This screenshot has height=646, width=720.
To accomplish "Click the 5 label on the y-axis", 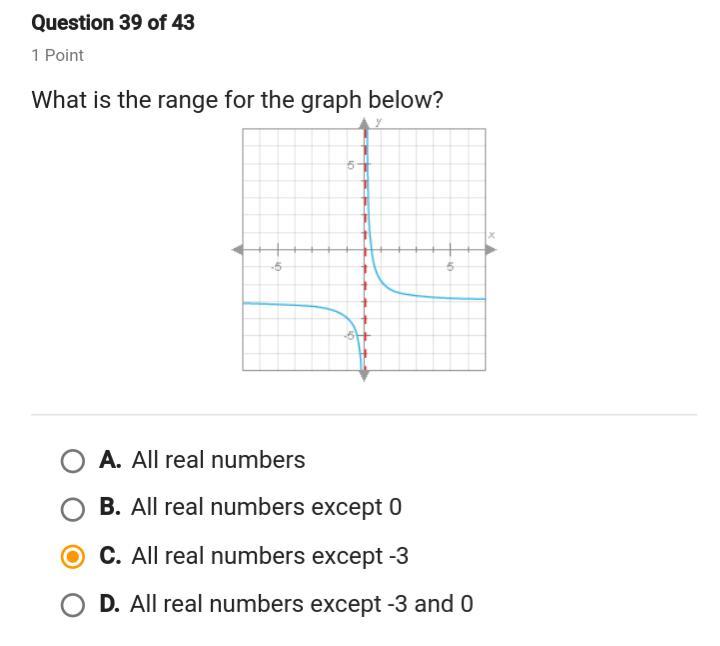I will pos(351,165).
